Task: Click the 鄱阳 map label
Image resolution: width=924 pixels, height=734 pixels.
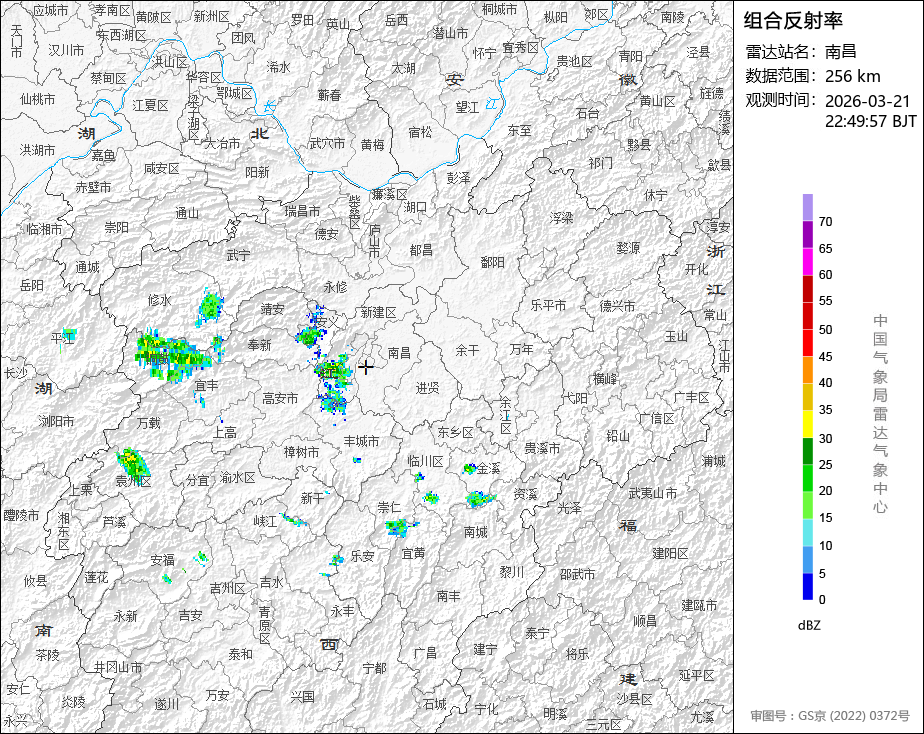Action: pyautogui.click(x=493, y=262)
